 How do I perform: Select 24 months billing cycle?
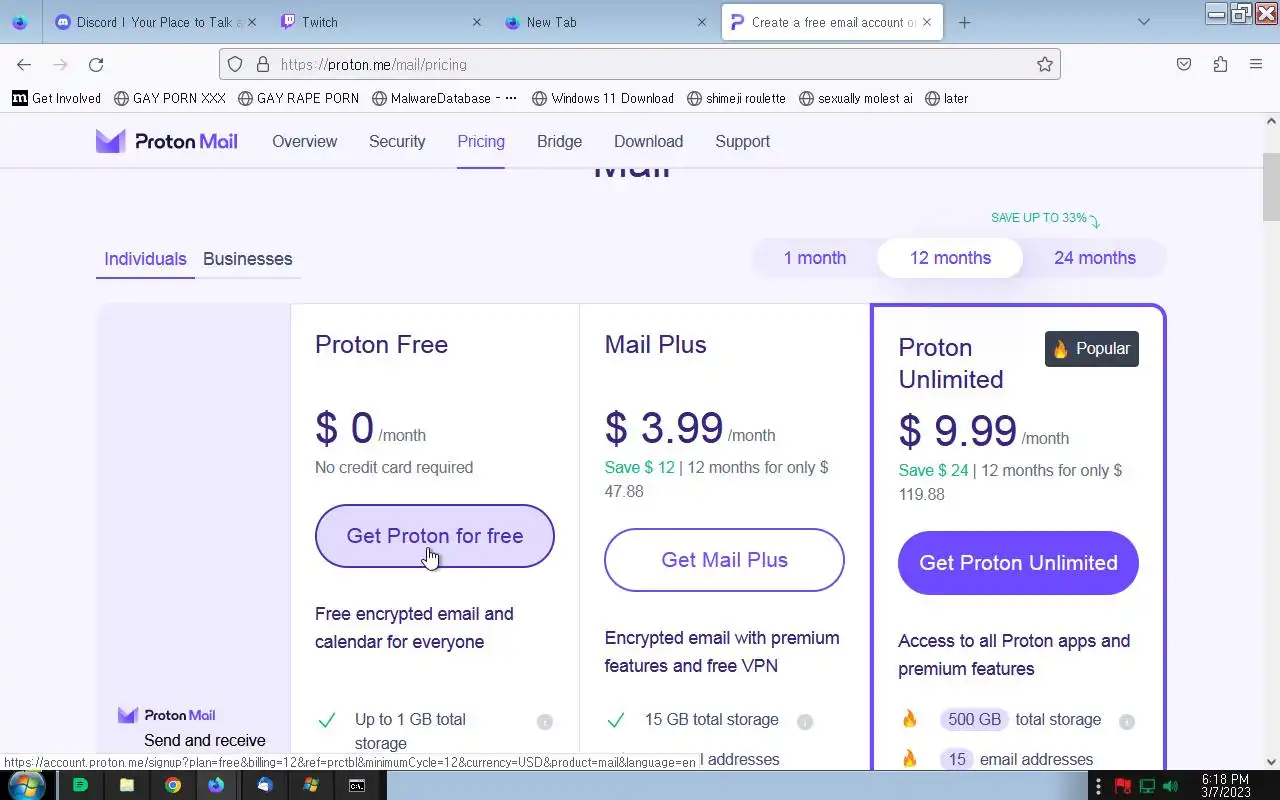1095,258
